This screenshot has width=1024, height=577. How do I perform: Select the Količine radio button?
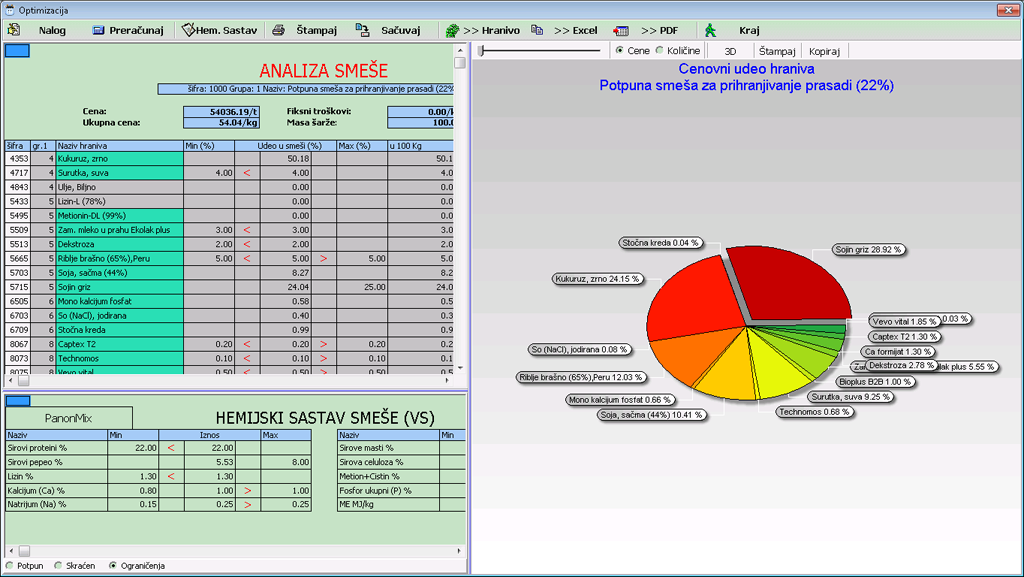point(660,50)
